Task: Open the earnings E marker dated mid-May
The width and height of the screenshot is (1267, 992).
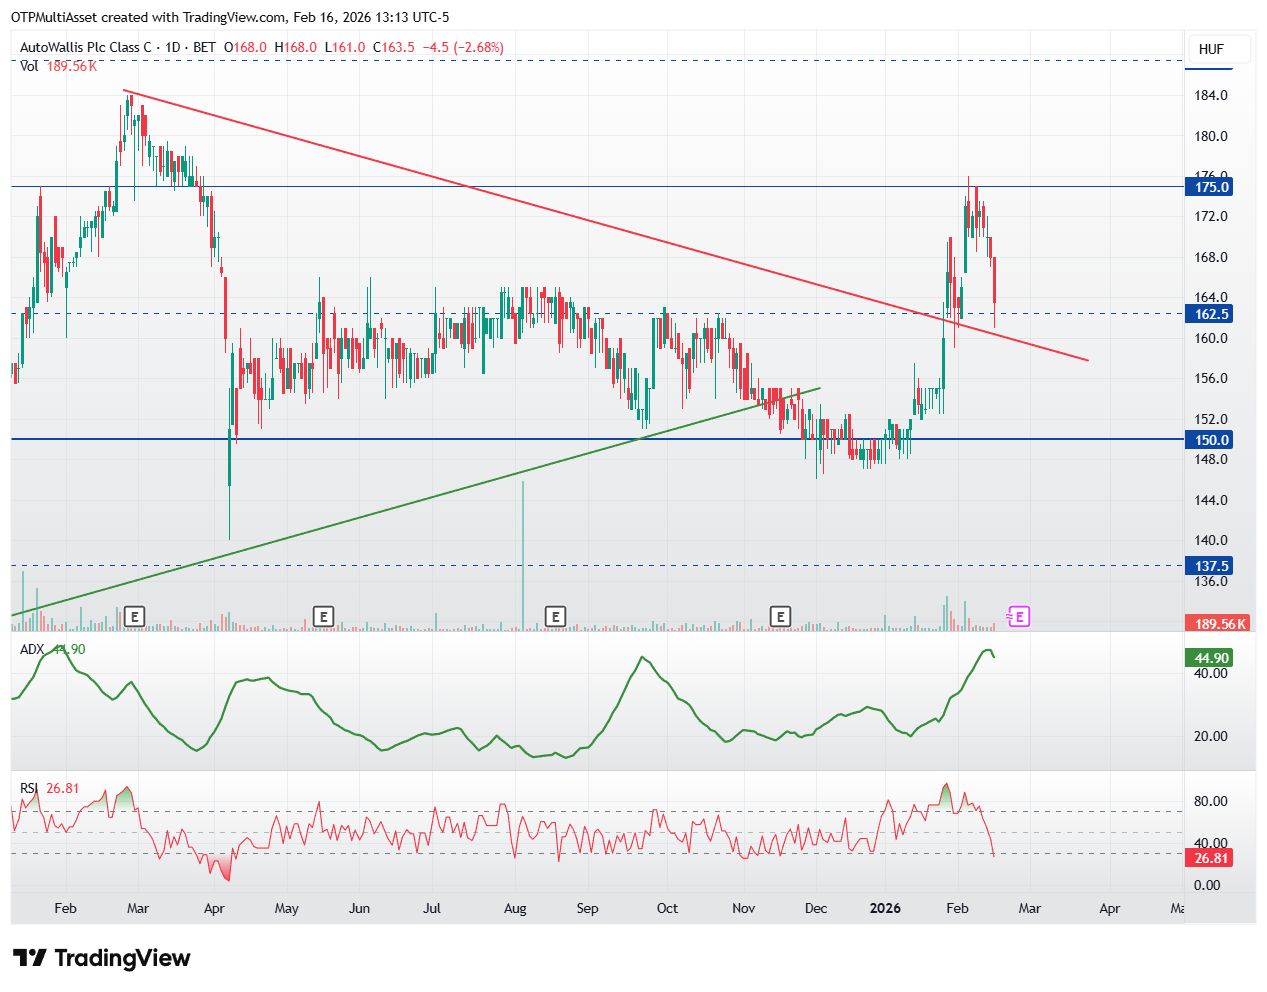Action: 323,616
